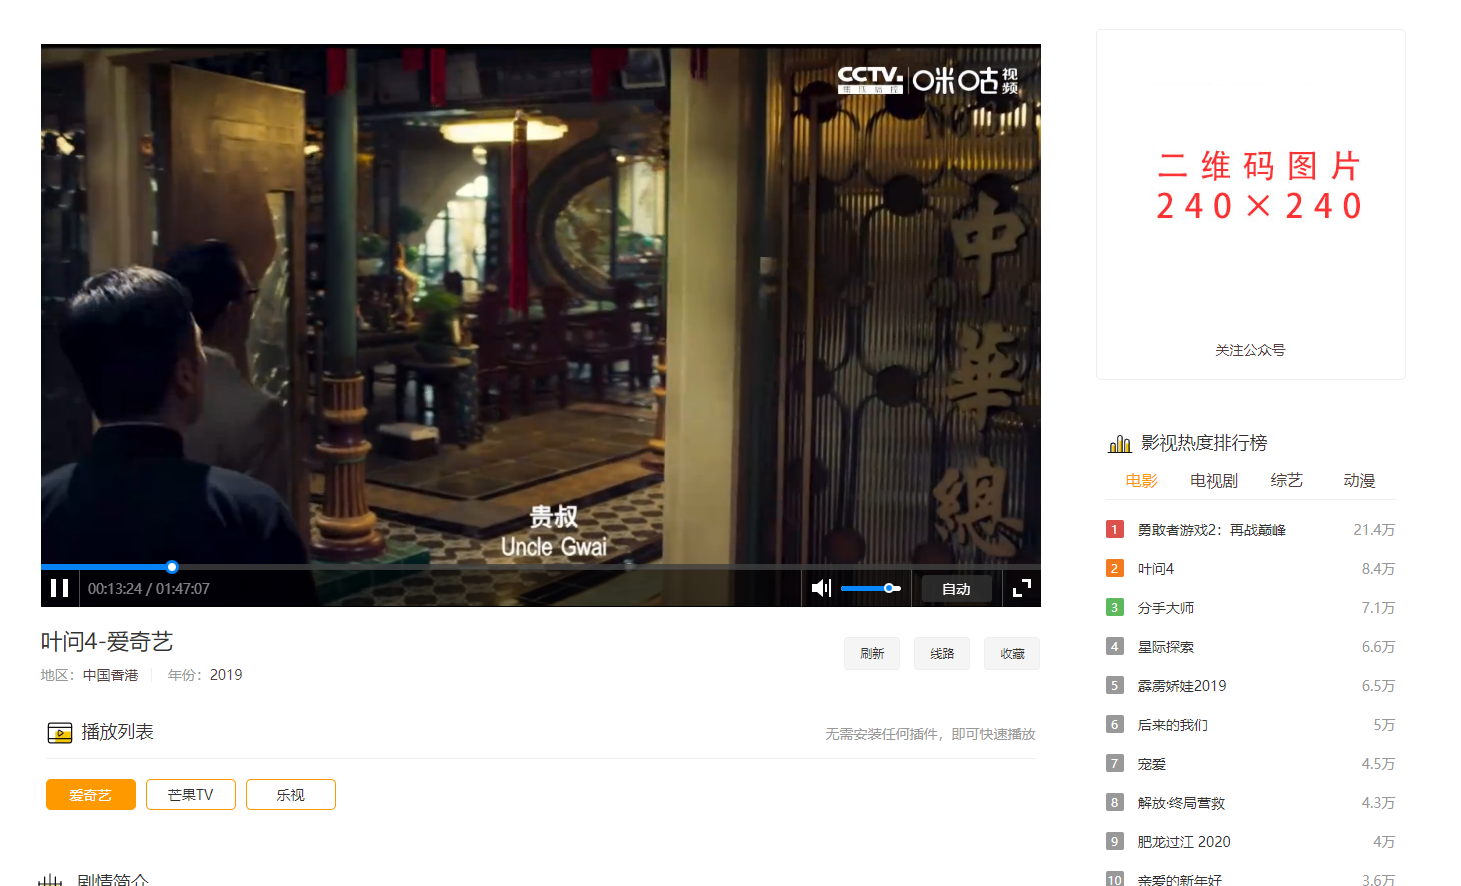This screenshot has width=1461, height=886.
Task: Open 勇敢者游戏2：再战巅峰 from rankings
Action: coord(1211,530)
